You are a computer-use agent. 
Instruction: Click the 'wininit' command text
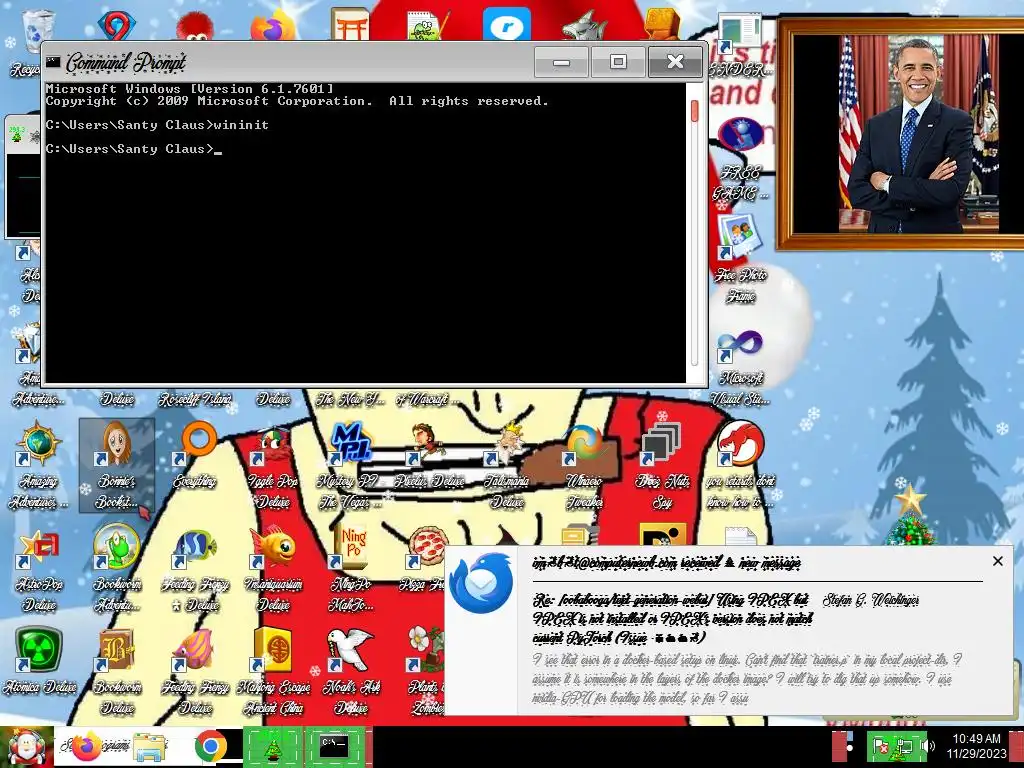[x=241, y=125]
